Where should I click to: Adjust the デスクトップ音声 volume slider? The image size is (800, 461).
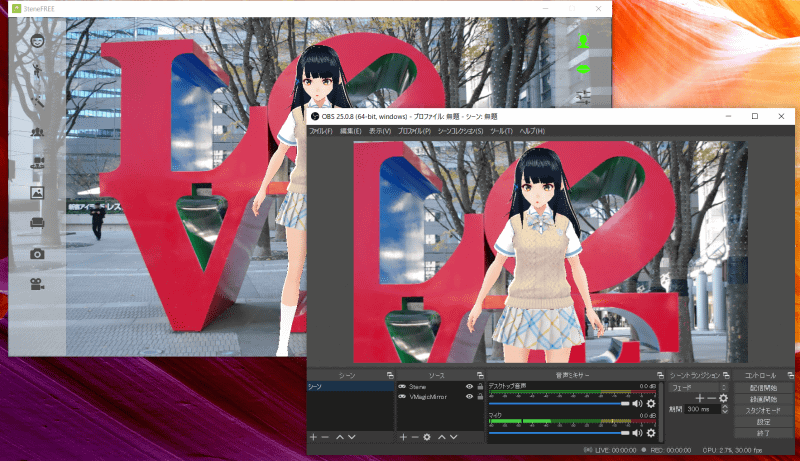pos(559,403)
